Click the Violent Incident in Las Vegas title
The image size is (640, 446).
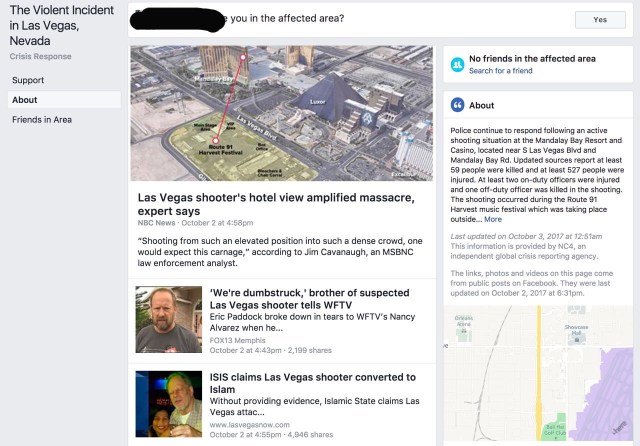pos(62,25)
